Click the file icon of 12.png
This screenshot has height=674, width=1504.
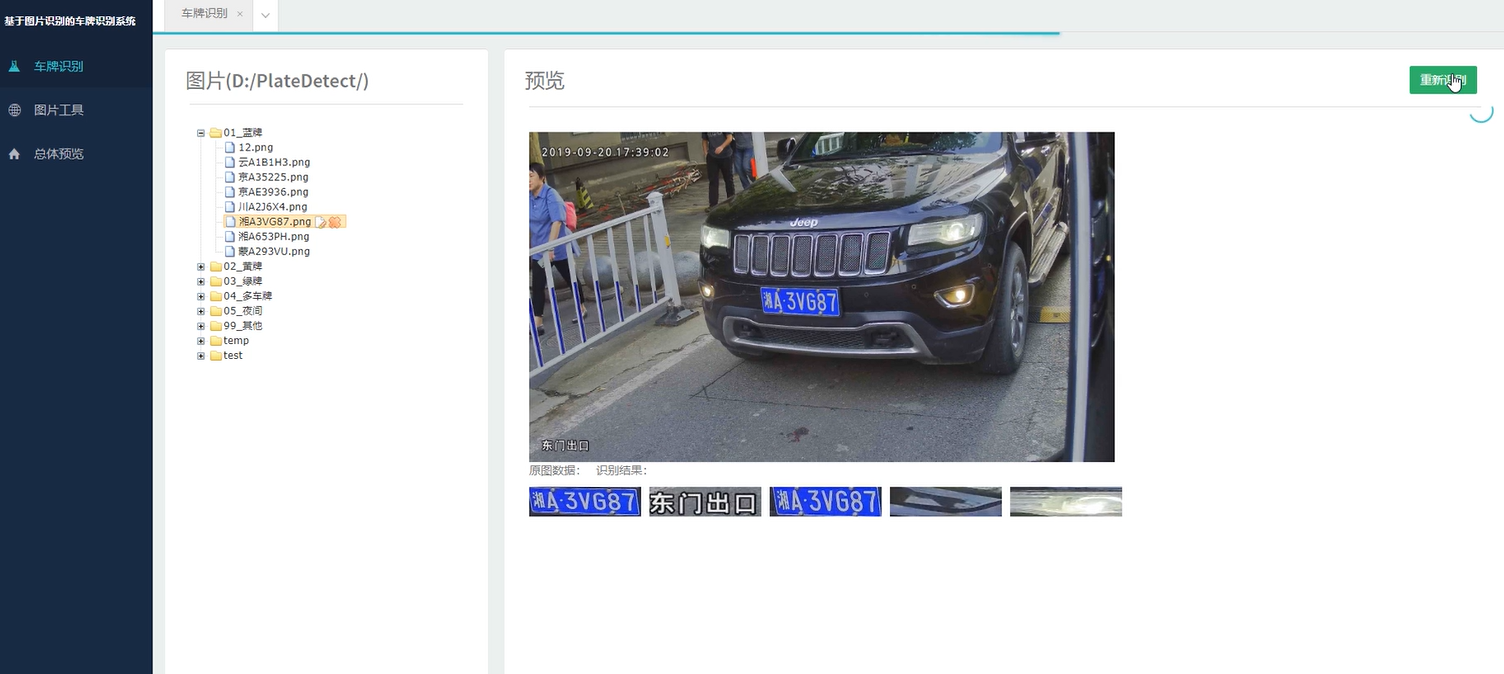(x=229, y=147)
